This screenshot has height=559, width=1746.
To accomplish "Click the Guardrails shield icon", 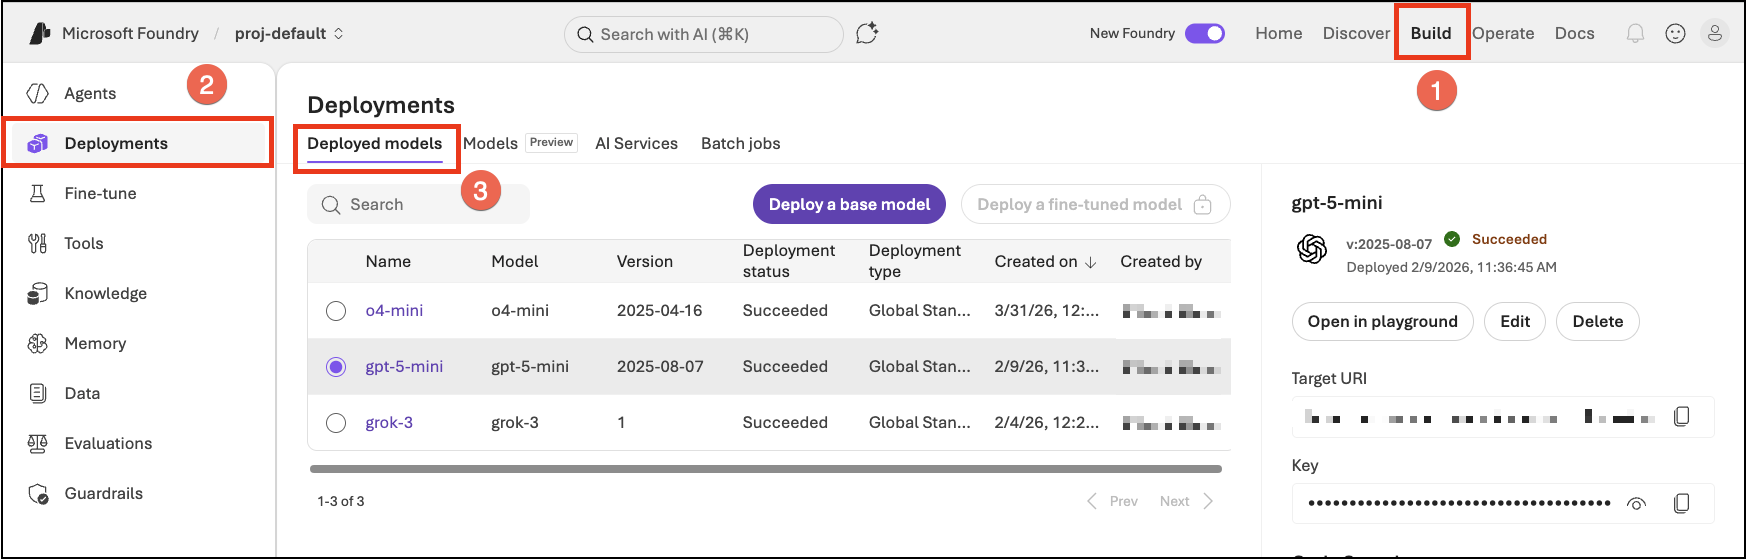I will pyautogui.click(x=38, y=493).
